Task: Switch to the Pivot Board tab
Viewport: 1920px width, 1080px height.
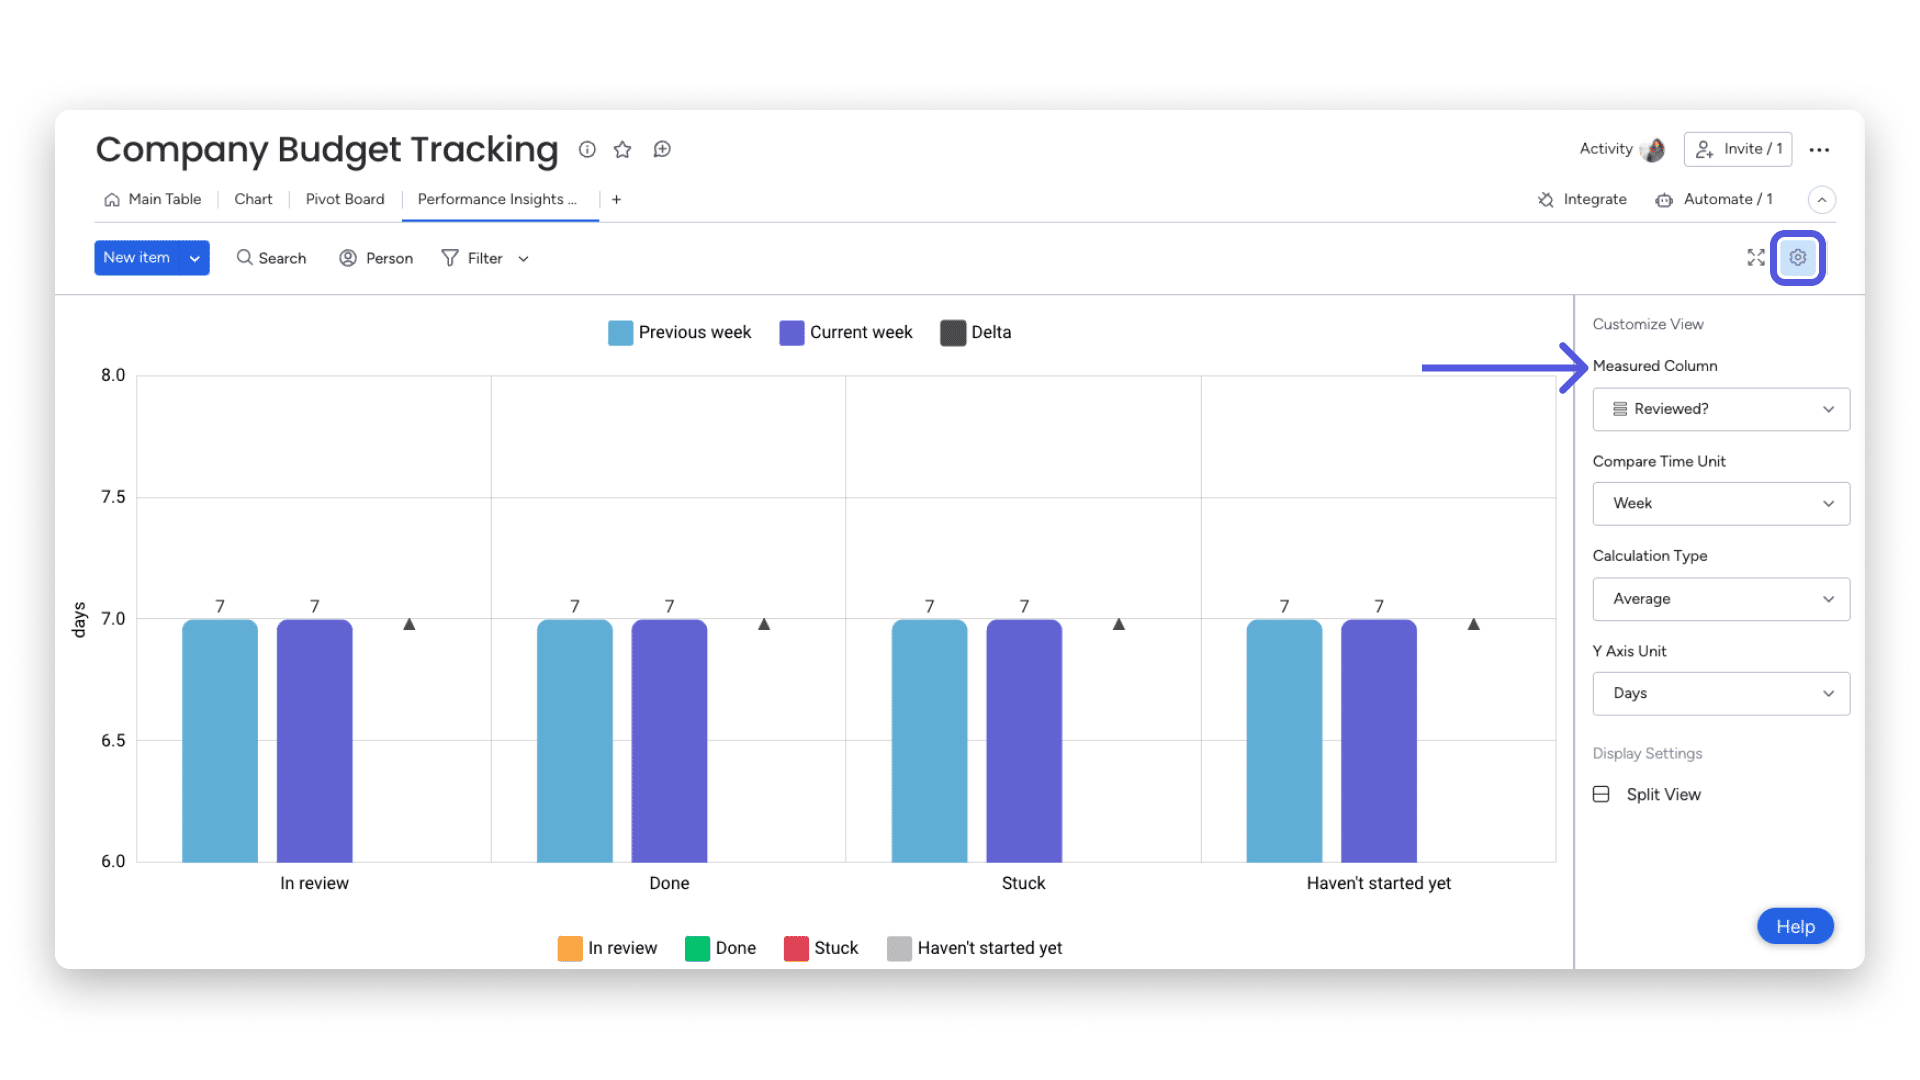Action: point(345,199)
